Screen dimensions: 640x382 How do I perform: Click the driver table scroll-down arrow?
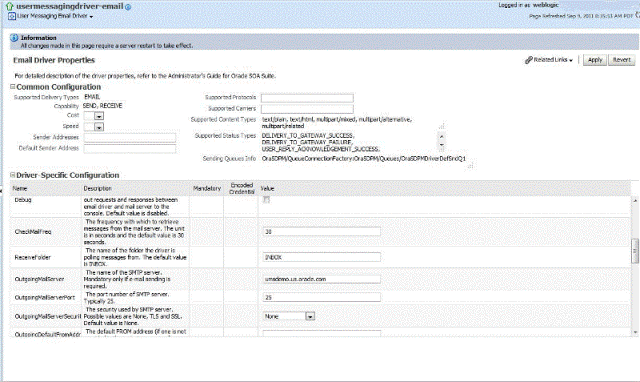coord(635,333)
